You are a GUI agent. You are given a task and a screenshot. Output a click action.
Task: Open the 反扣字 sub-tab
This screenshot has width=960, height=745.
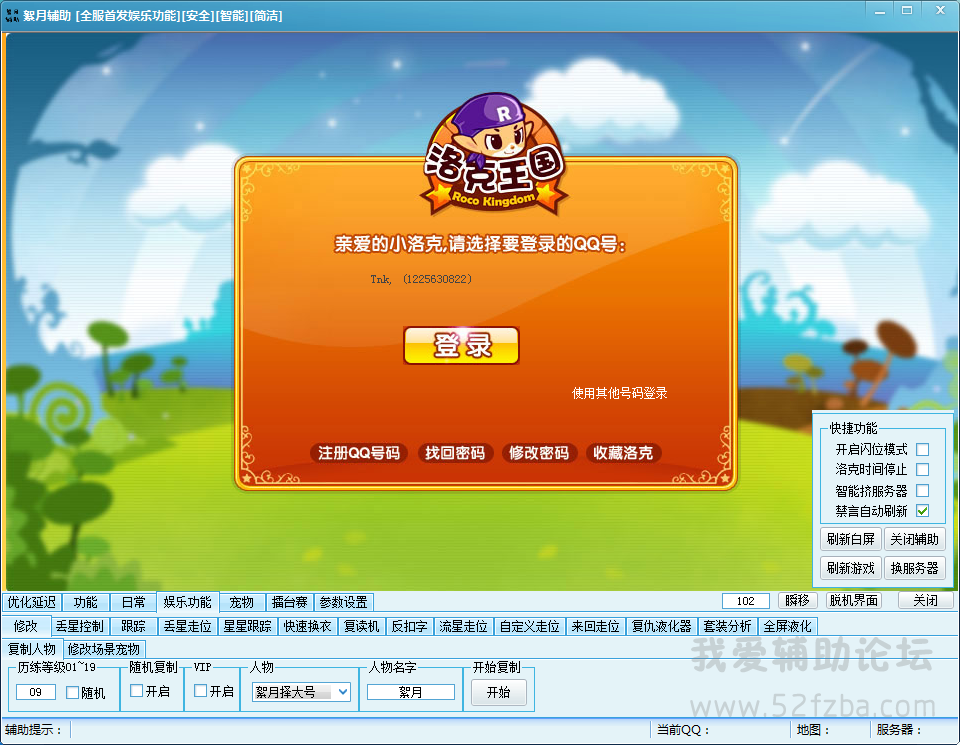click(410, 627)
